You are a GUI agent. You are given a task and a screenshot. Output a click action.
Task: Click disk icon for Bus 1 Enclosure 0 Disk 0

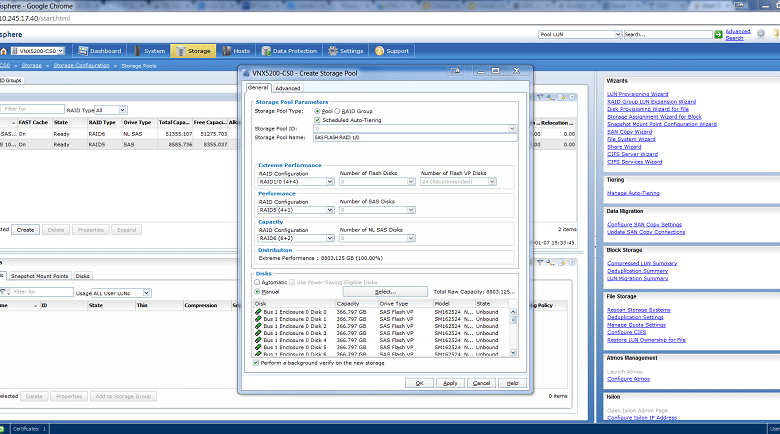coord(258,312)
